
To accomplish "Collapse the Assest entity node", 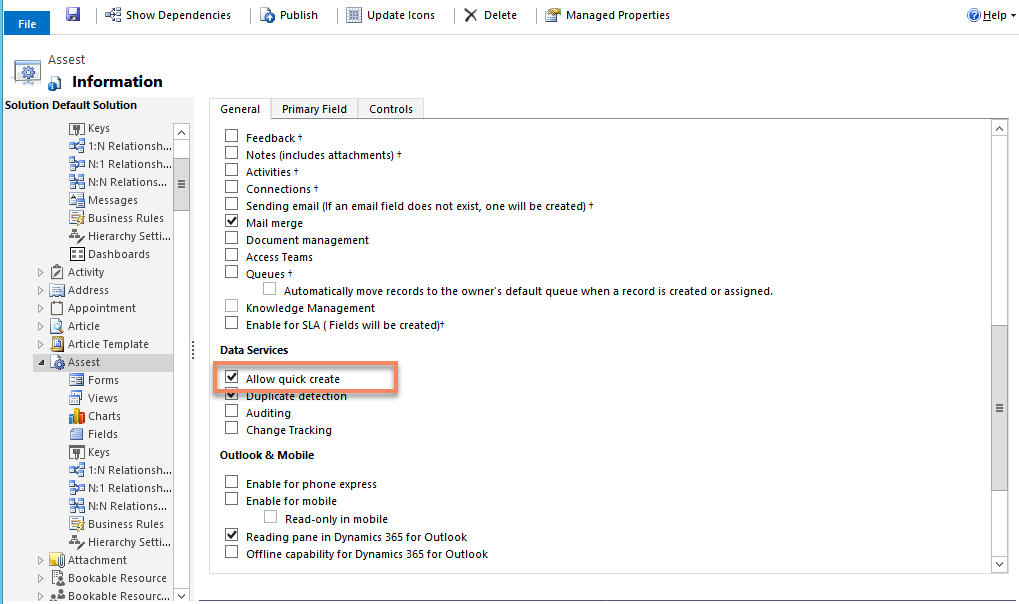I will tap(39, 362).
